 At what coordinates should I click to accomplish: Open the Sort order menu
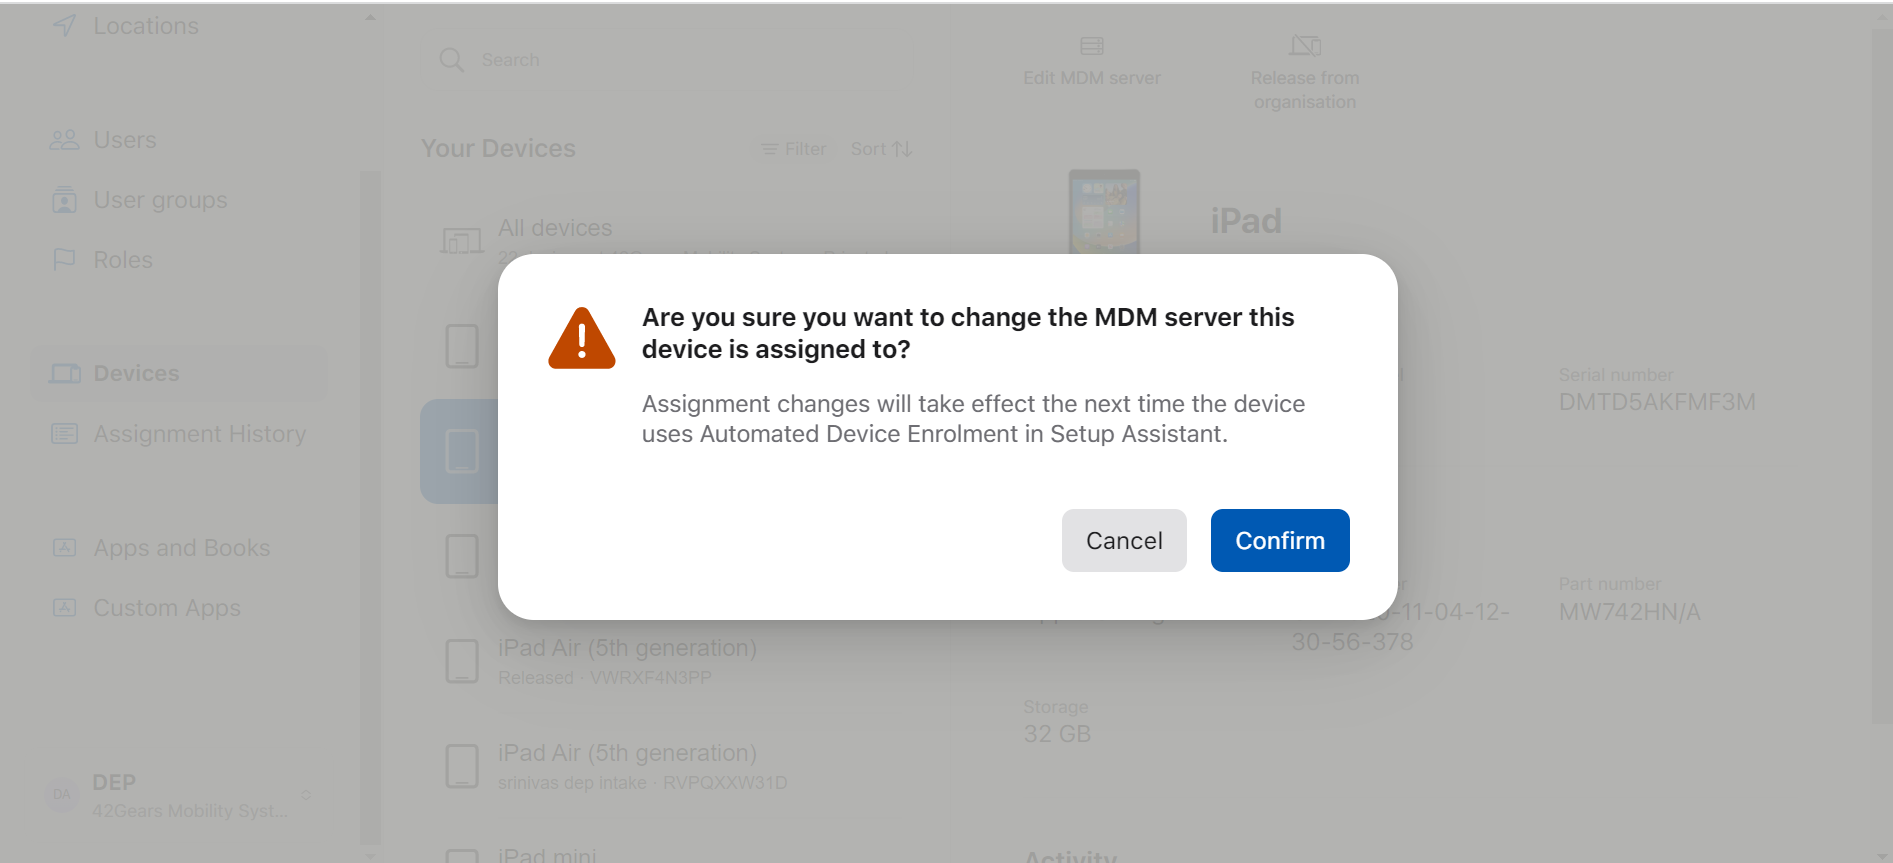(x=881, y=149)
